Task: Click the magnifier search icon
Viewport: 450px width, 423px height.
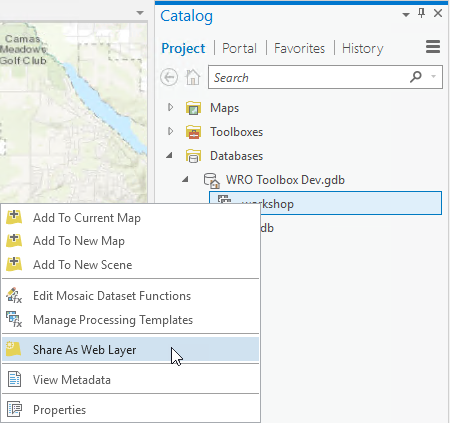Action: (x=415, y=77)
